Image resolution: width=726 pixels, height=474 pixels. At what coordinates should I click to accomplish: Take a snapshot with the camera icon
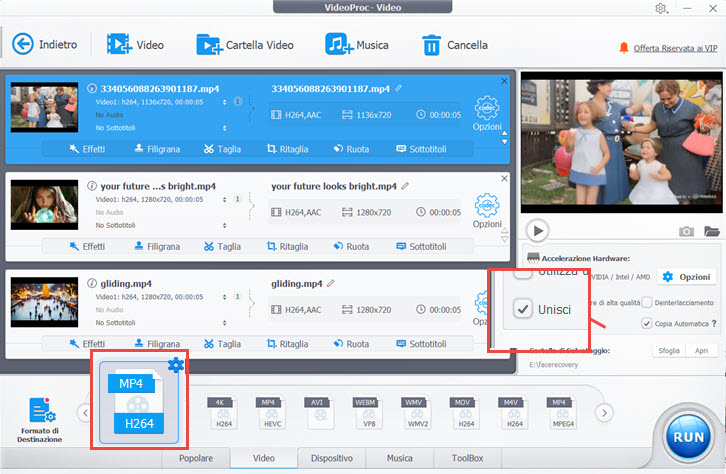[686, 231]
